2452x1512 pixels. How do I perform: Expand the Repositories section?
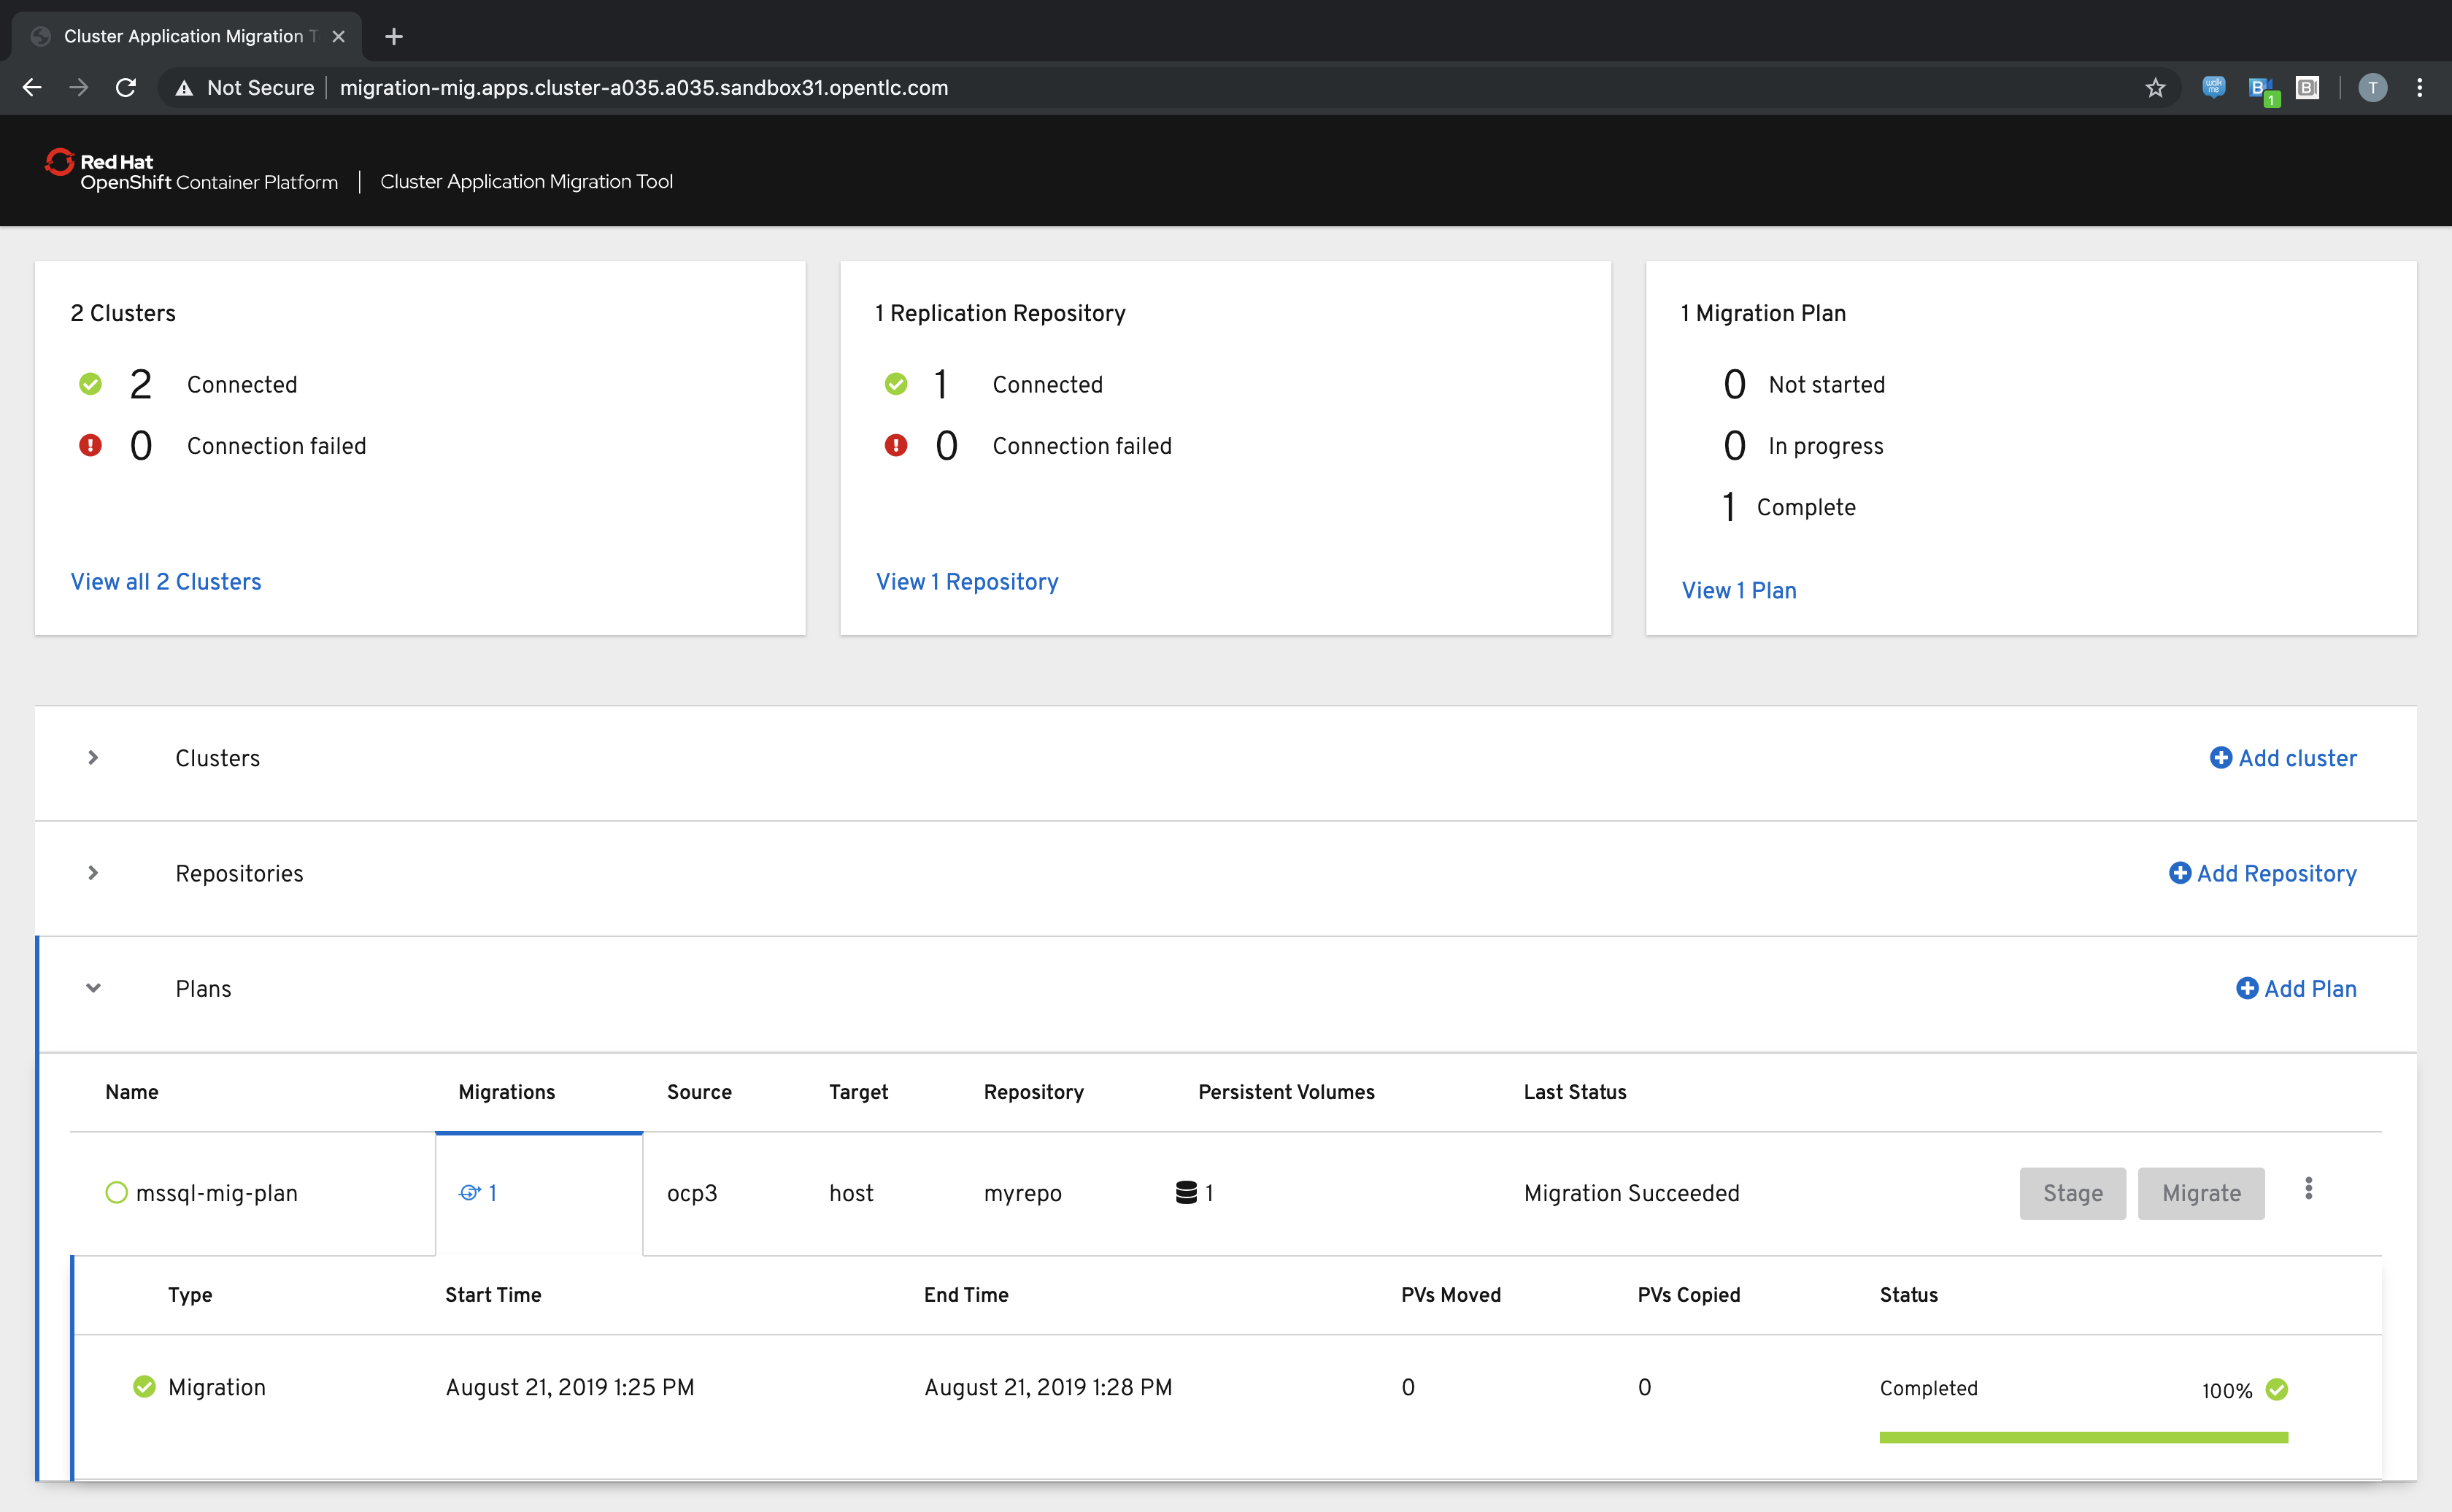(93, 873)
